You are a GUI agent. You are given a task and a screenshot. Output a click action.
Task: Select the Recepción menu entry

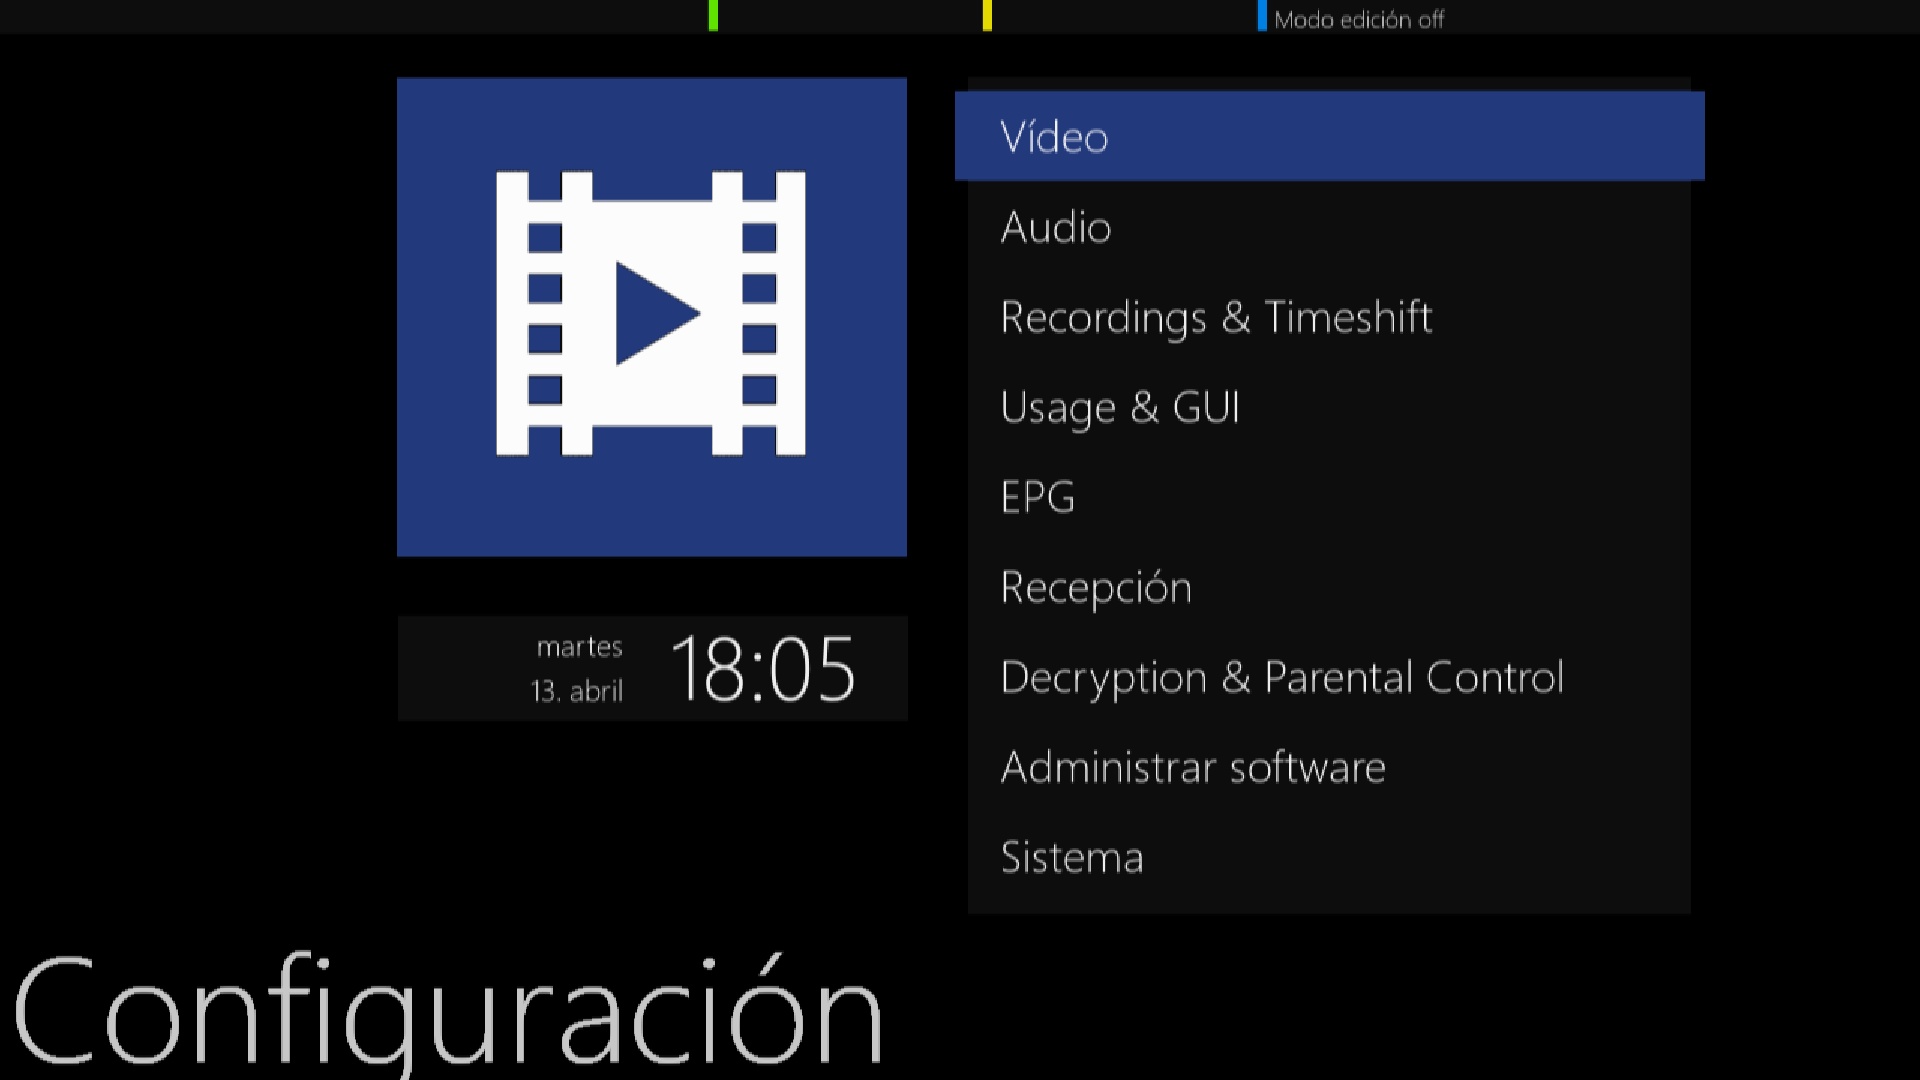click(1329, 587)
